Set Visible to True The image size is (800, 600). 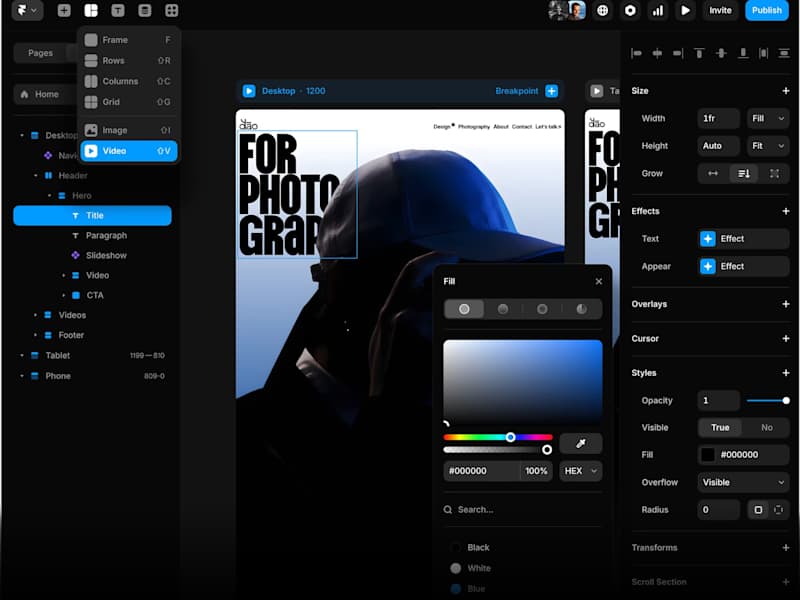(720, 428)
